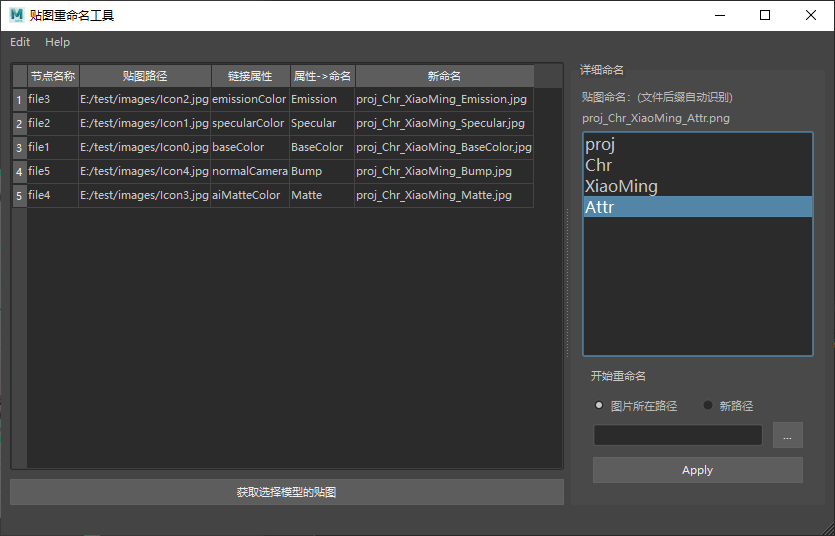Click the path text input field

point(677,435)
